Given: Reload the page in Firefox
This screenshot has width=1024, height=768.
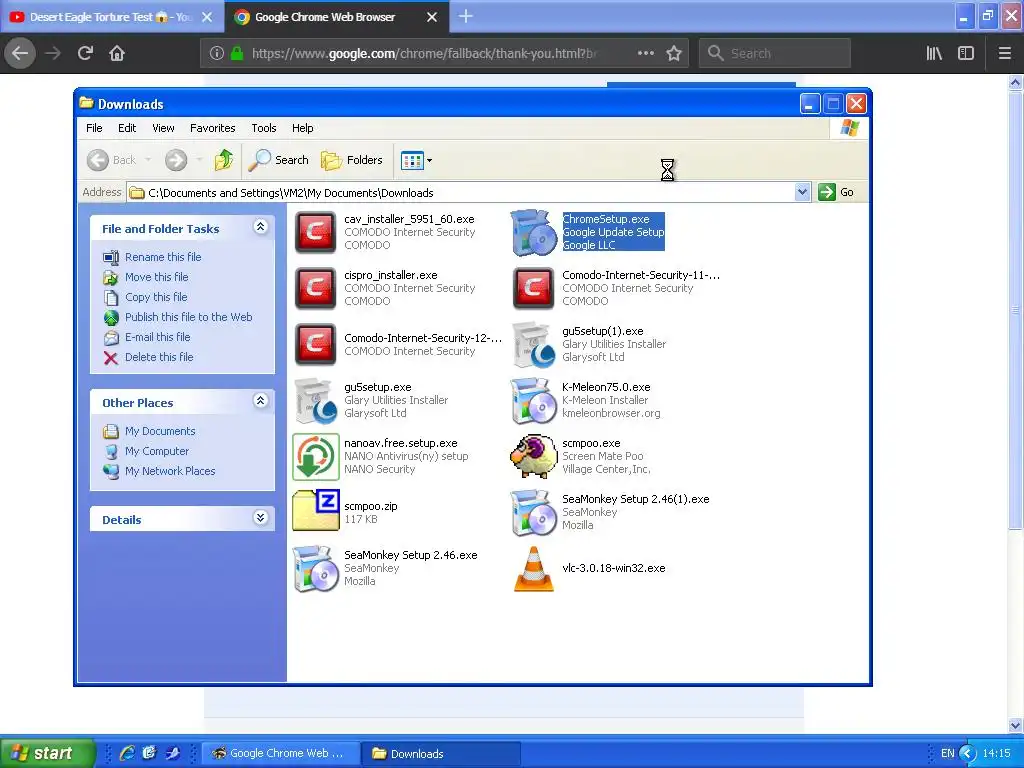Looking at the screenshot, I should click(x=86, y=53).
